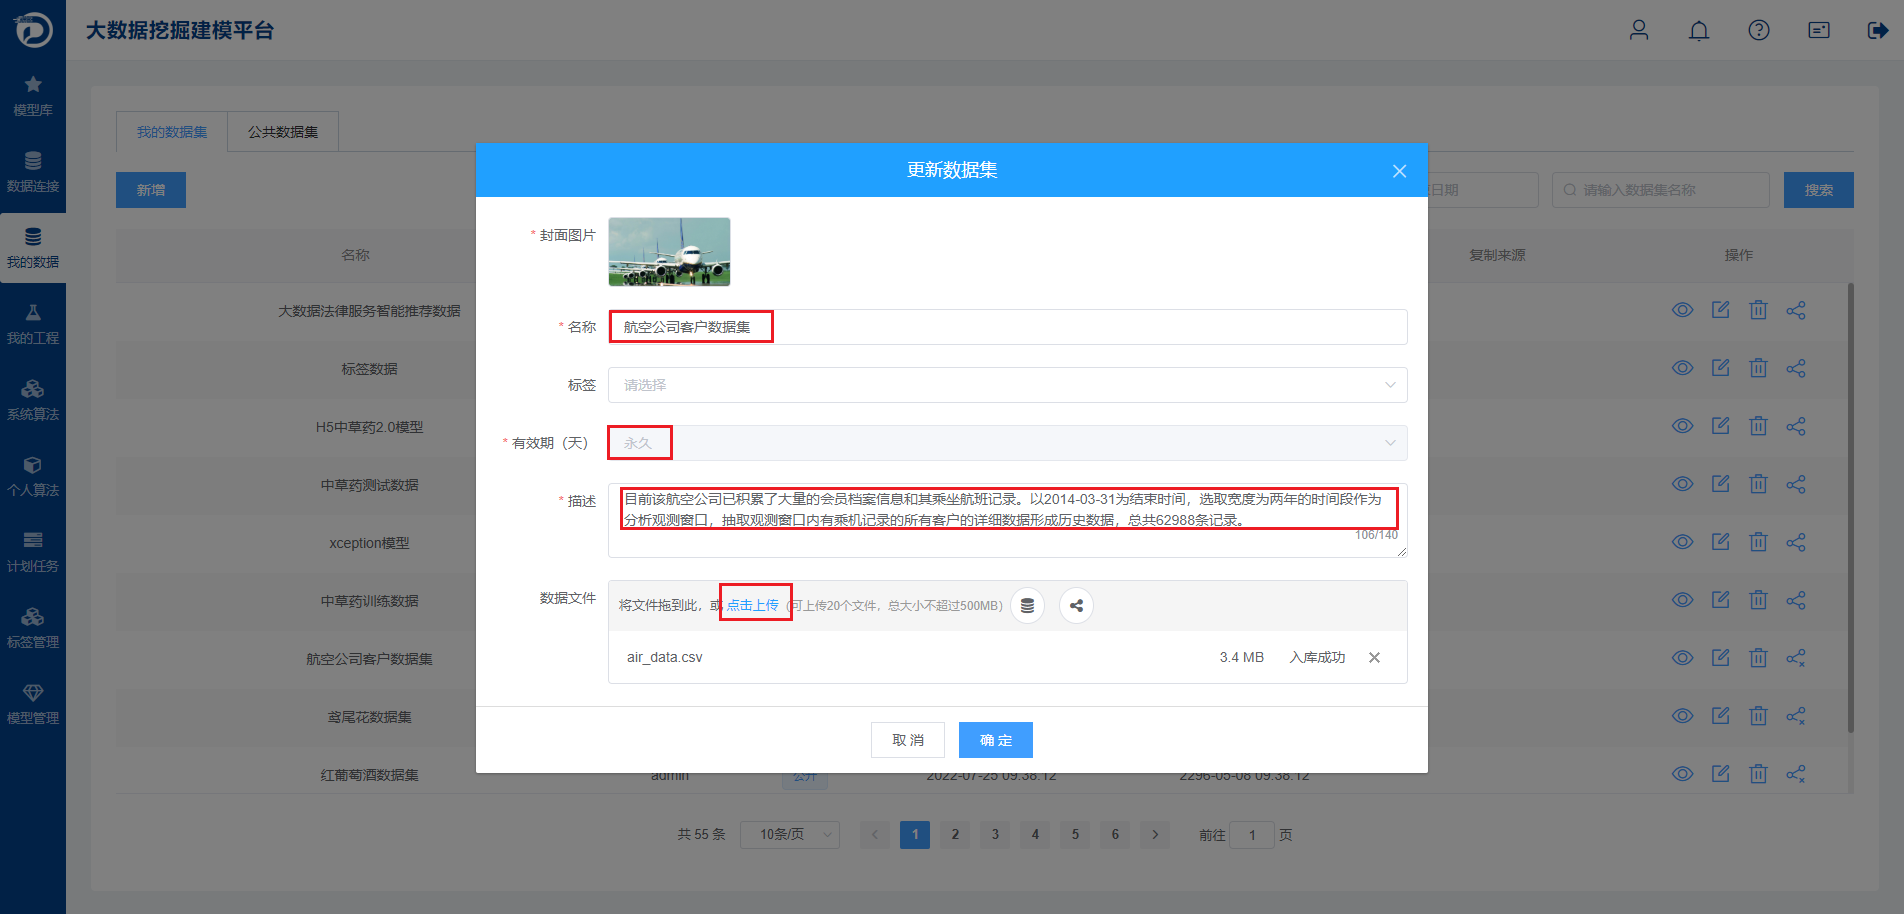Screen dimensions: 1904x914
Task: View the H5中草药2.0模型 row
Action: pyautogui.click(x=1683, y=426)
